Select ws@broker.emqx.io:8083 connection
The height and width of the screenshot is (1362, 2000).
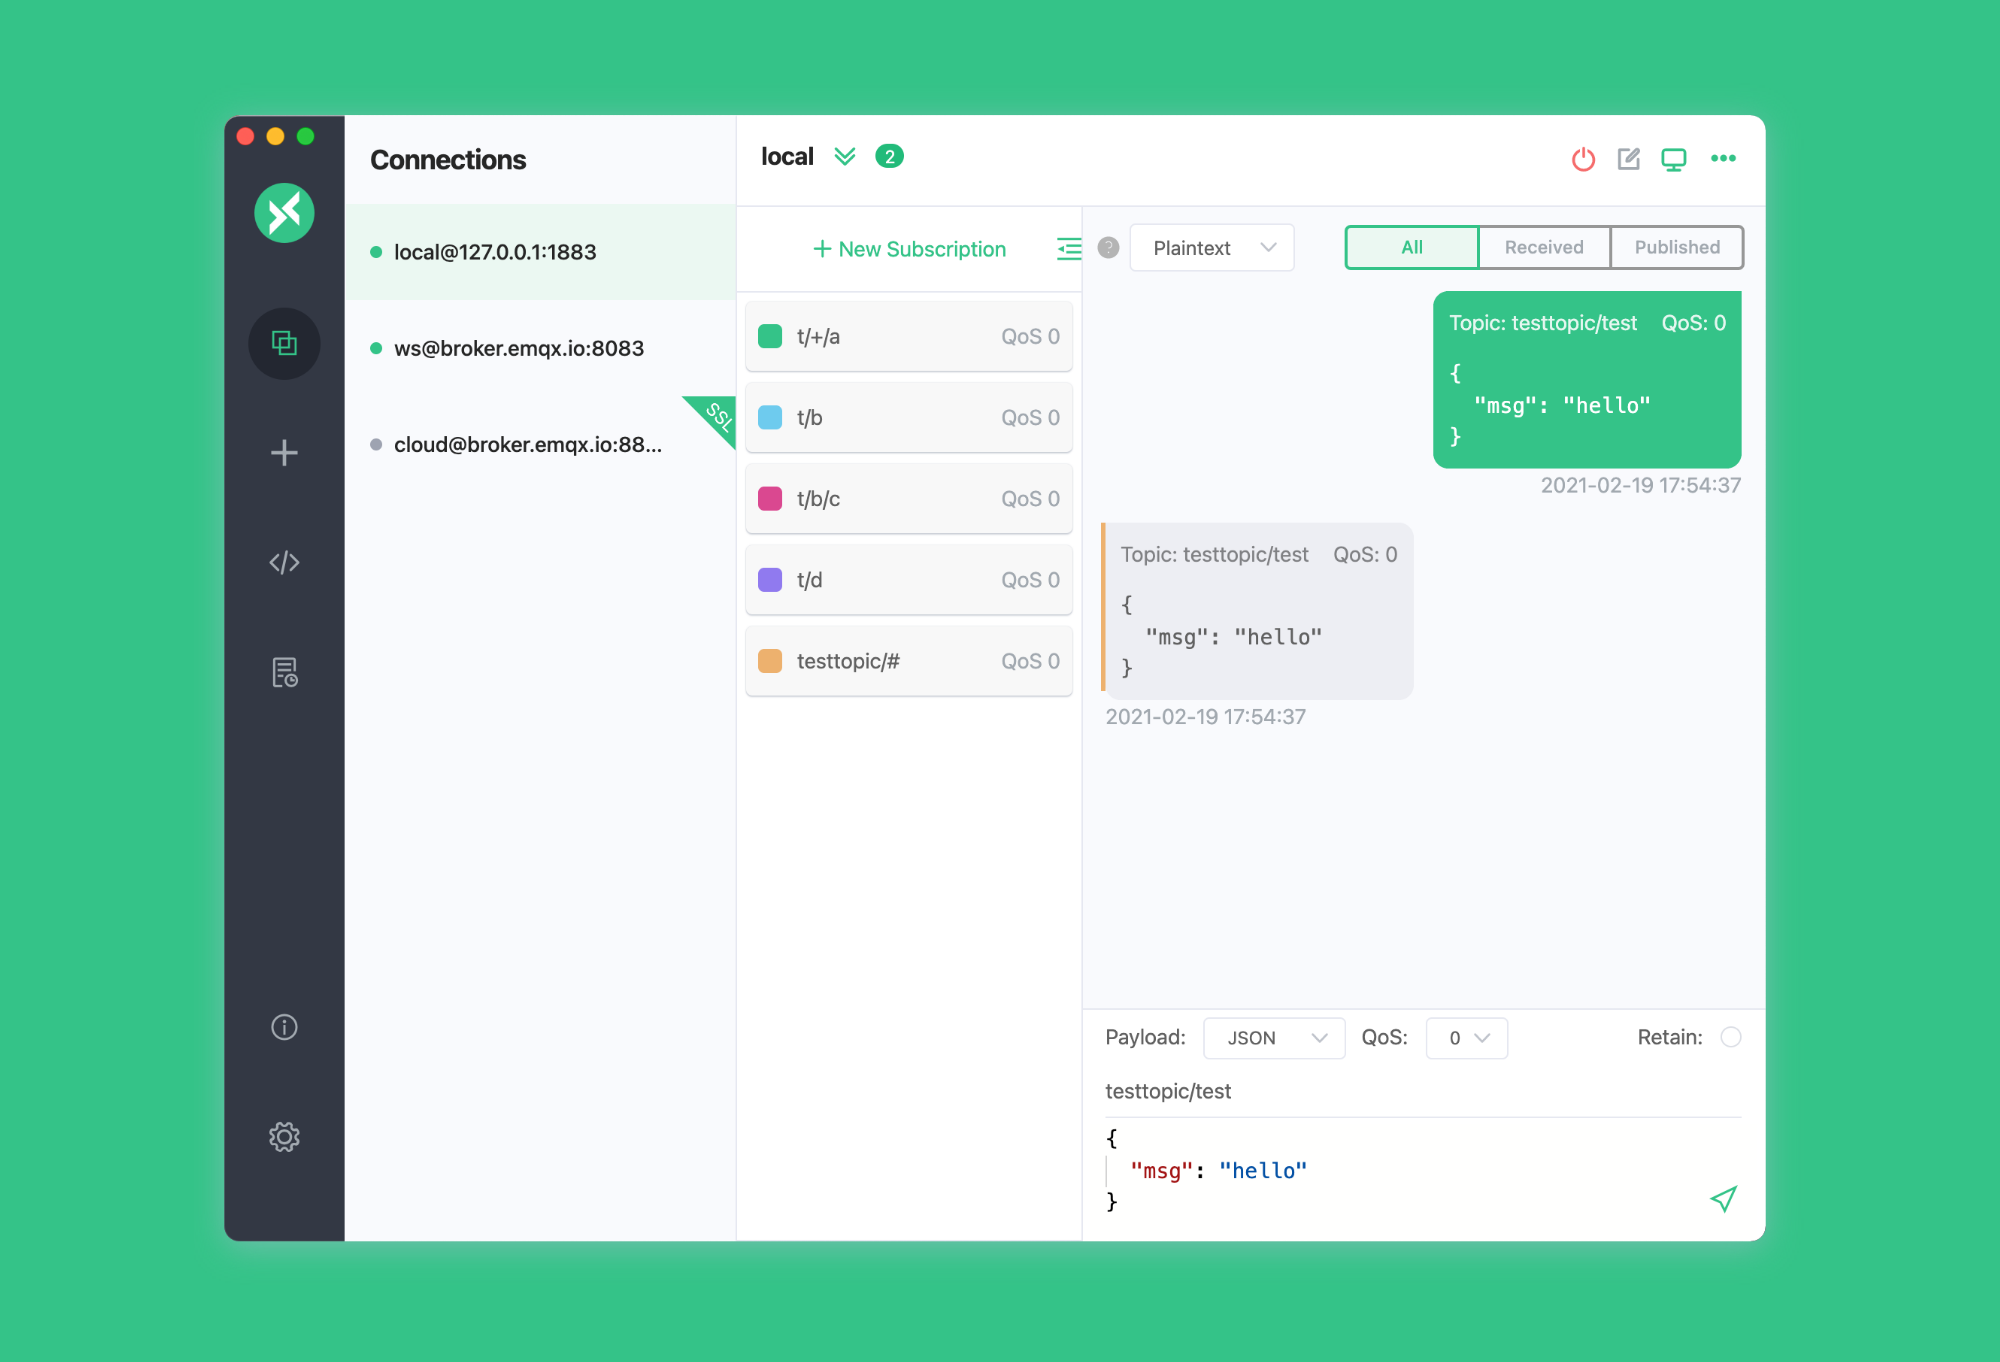pyautogui.click(x=540, y=348)
